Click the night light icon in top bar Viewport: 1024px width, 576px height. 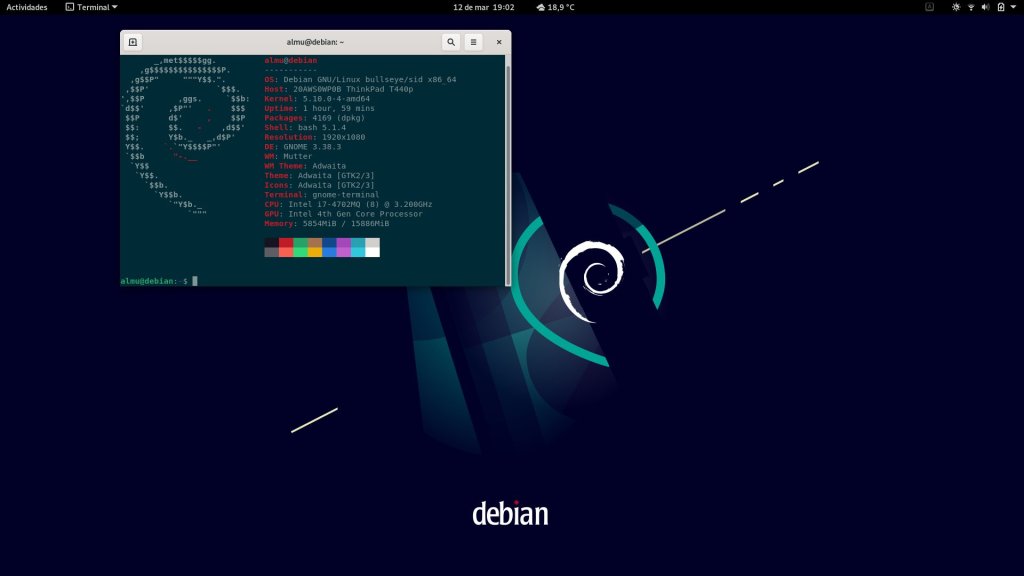point(955,7)
